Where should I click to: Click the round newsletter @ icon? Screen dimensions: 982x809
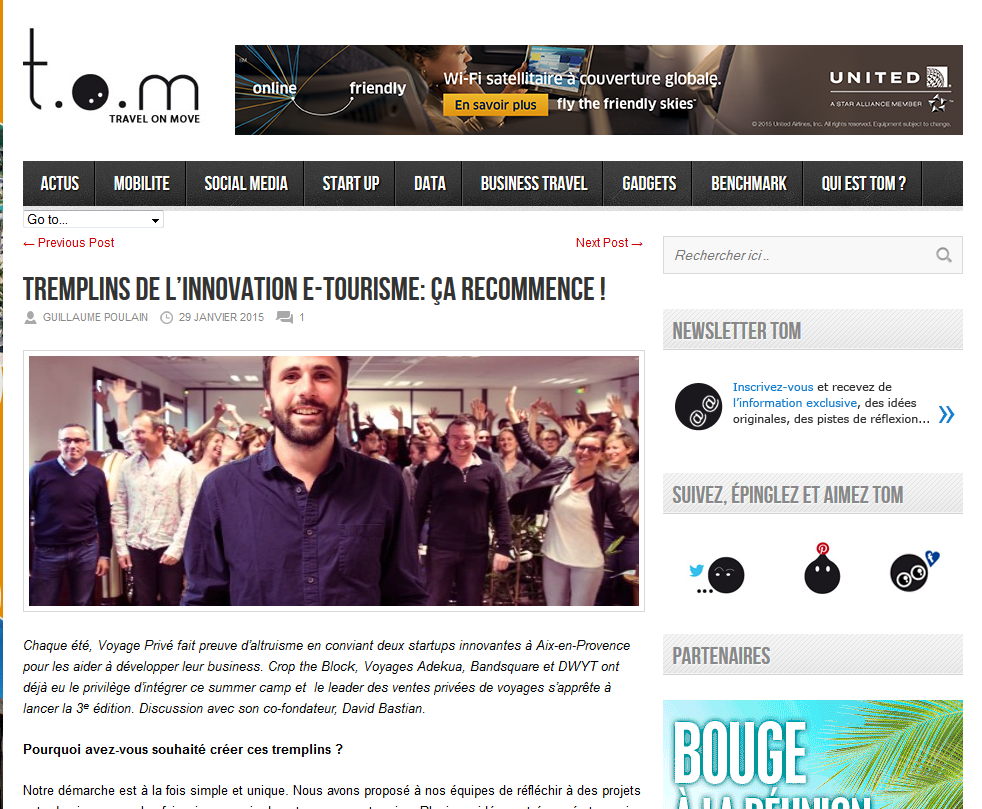pos(698,406)
